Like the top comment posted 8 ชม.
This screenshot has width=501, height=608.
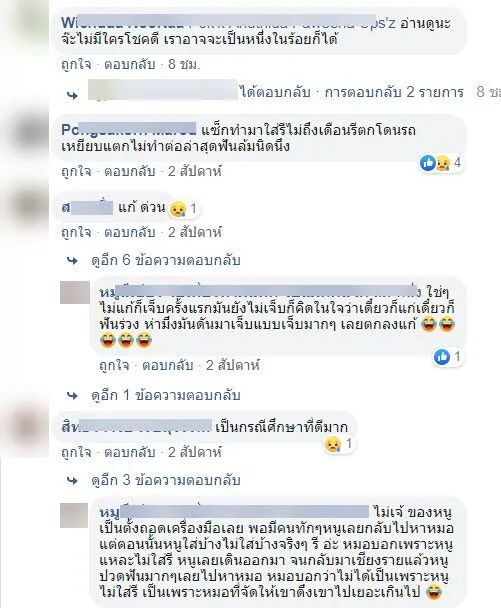tap(76, 64)
